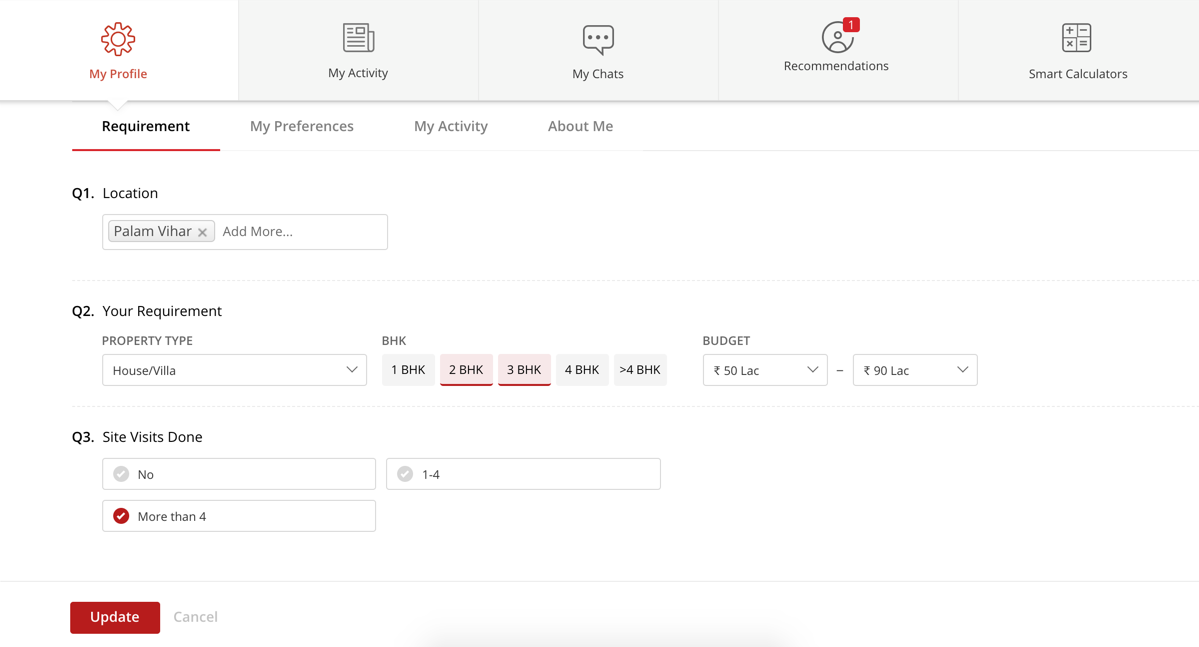Expand the House/Villa property type dropdown
Screen dimensions: 1199x647
234,370
